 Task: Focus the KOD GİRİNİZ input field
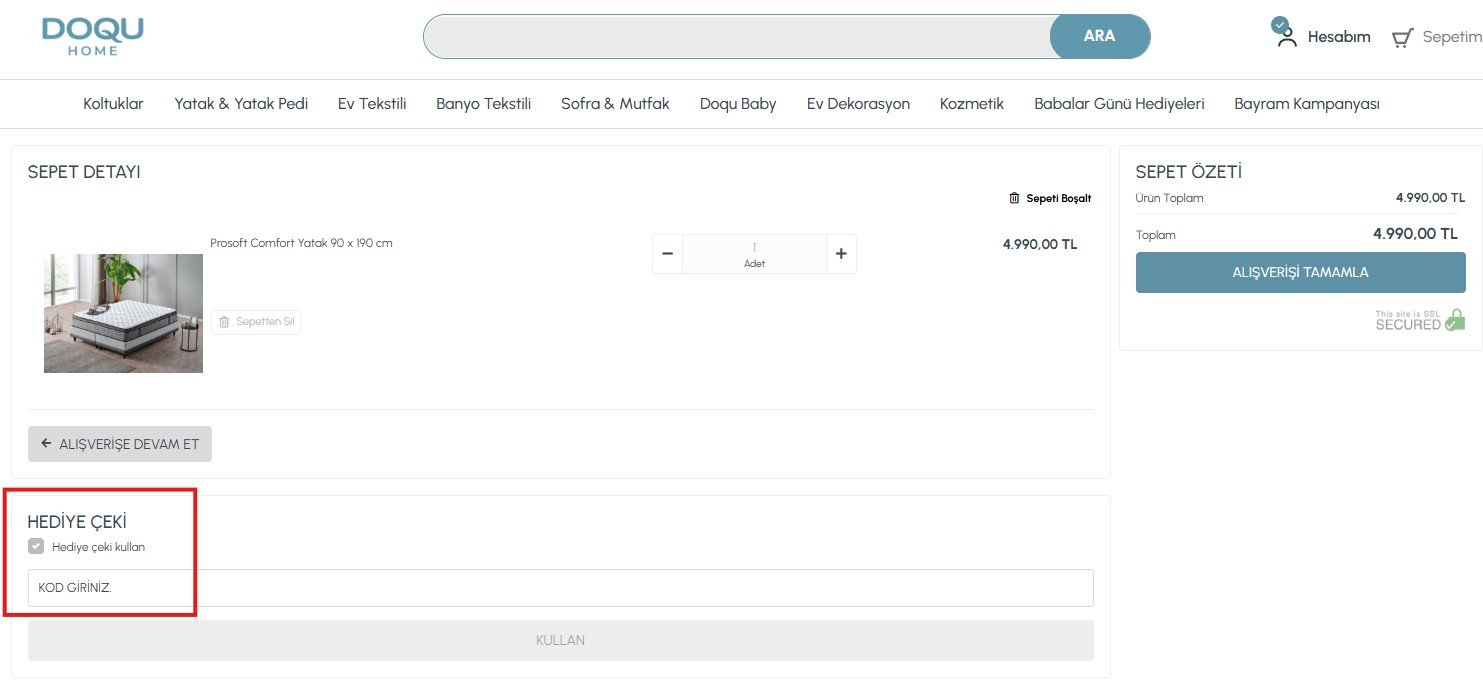coord(561,588)
